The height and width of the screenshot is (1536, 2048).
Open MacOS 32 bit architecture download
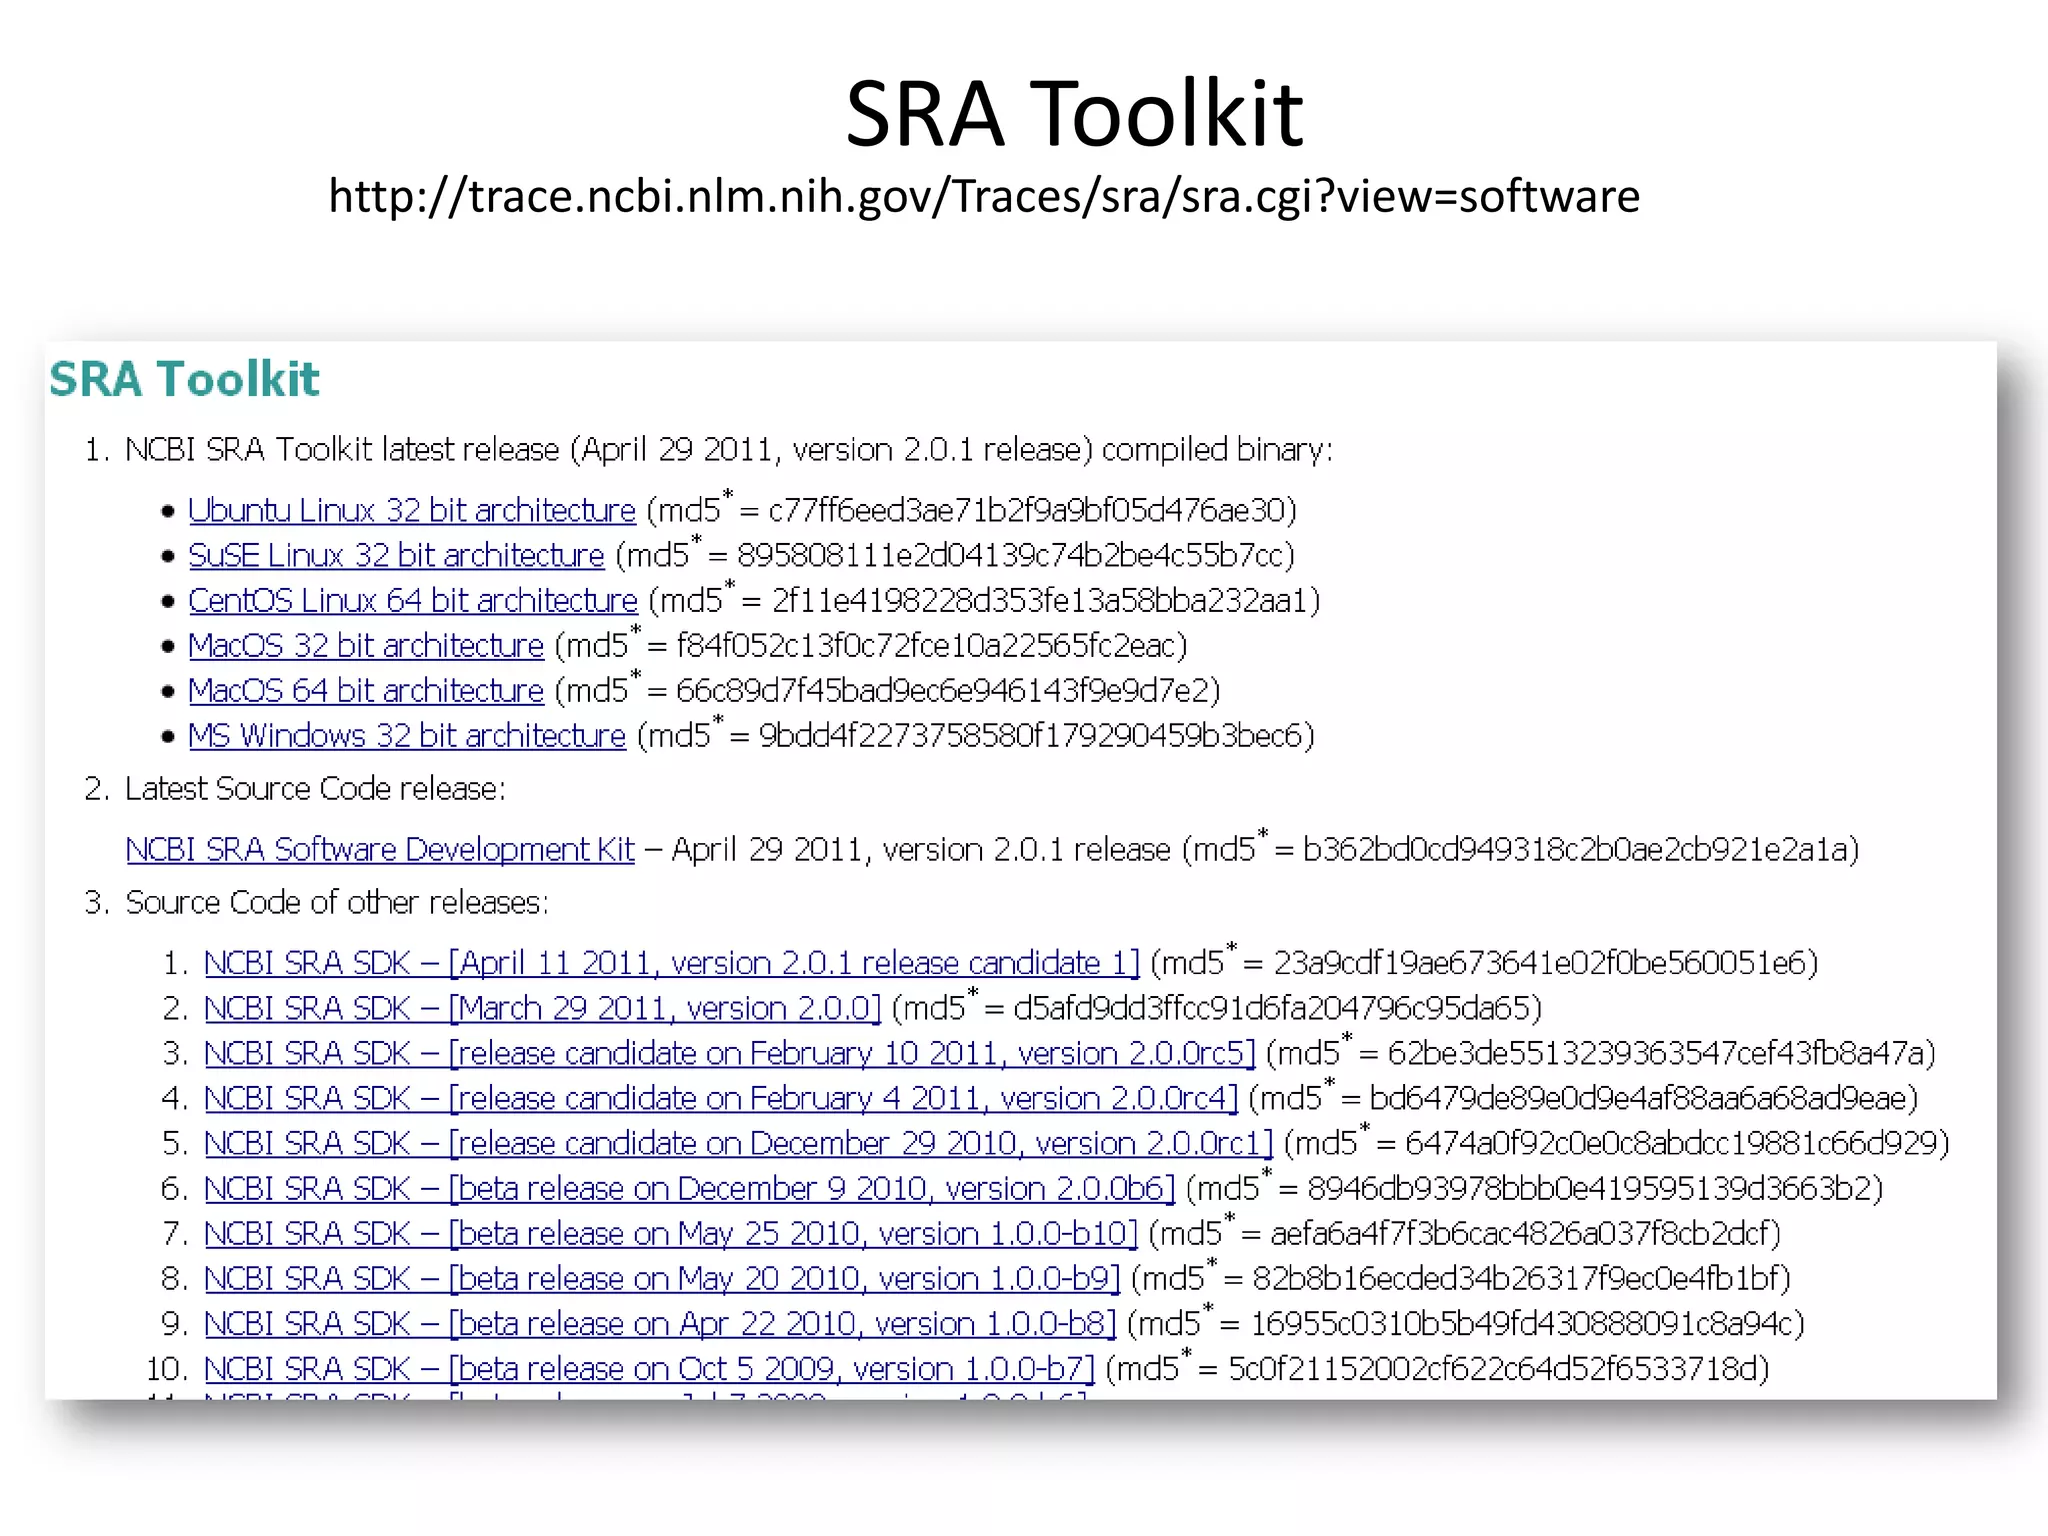365,646
